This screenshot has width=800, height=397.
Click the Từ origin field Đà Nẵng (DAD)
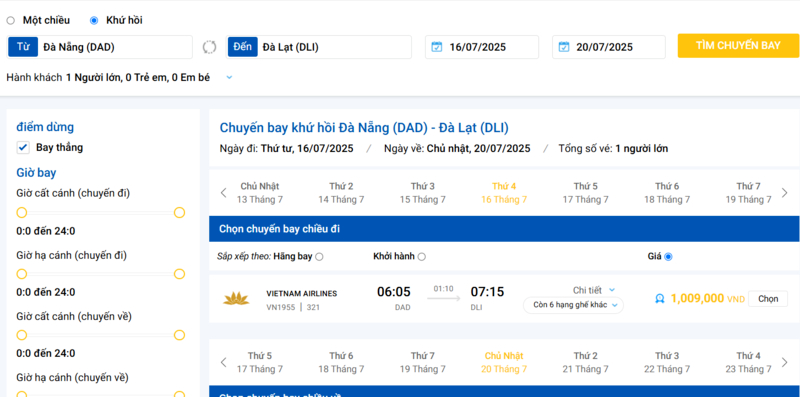(99, 47)
